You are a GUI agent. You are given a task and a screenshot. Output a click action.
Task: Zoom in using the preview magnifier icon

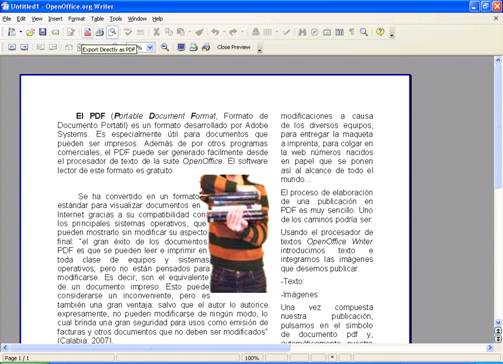(165, 47)
